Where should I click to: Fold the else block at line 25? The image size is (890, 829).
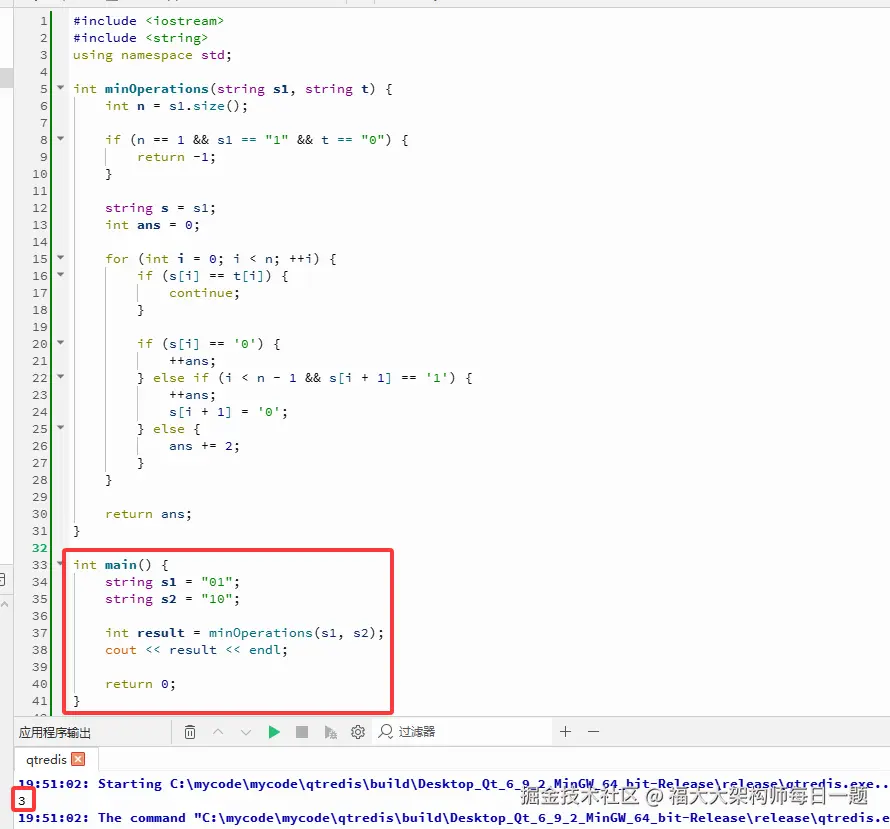(x=61, y=427)
